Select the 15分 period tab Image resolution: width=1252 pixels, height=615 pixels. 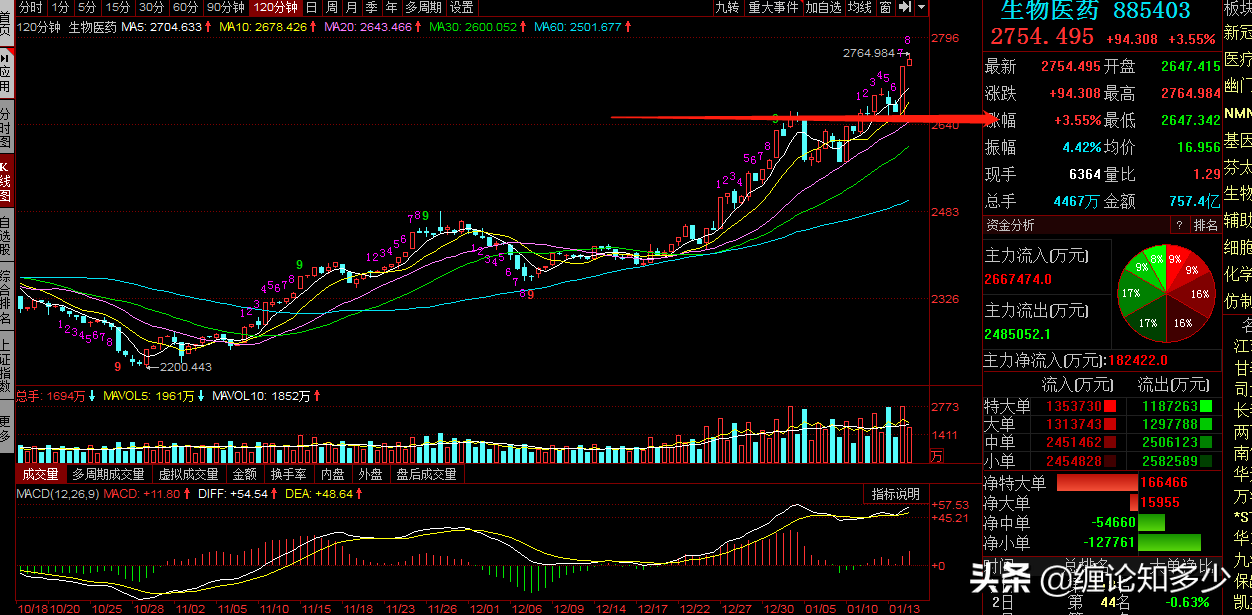[118, 7]
